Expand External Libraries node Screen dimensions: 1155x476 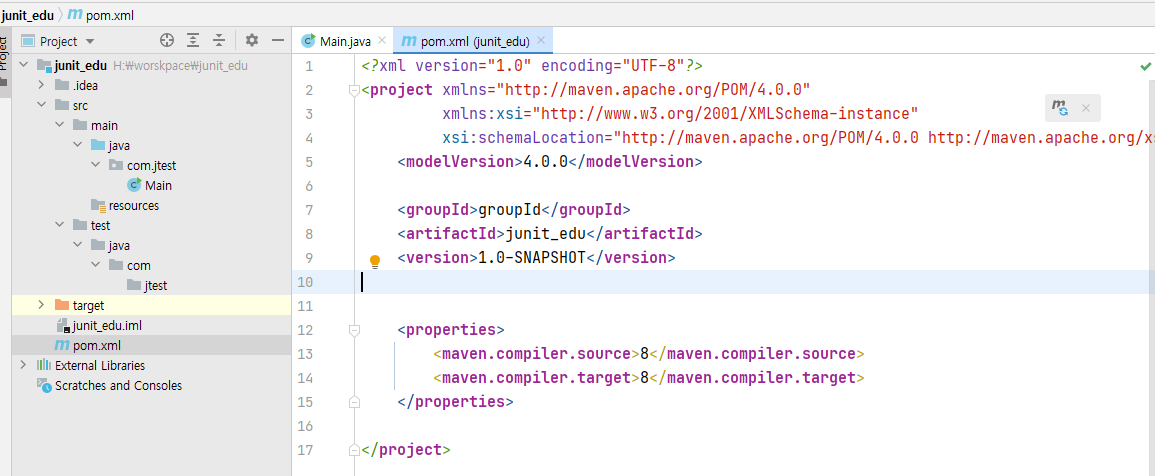24,365
